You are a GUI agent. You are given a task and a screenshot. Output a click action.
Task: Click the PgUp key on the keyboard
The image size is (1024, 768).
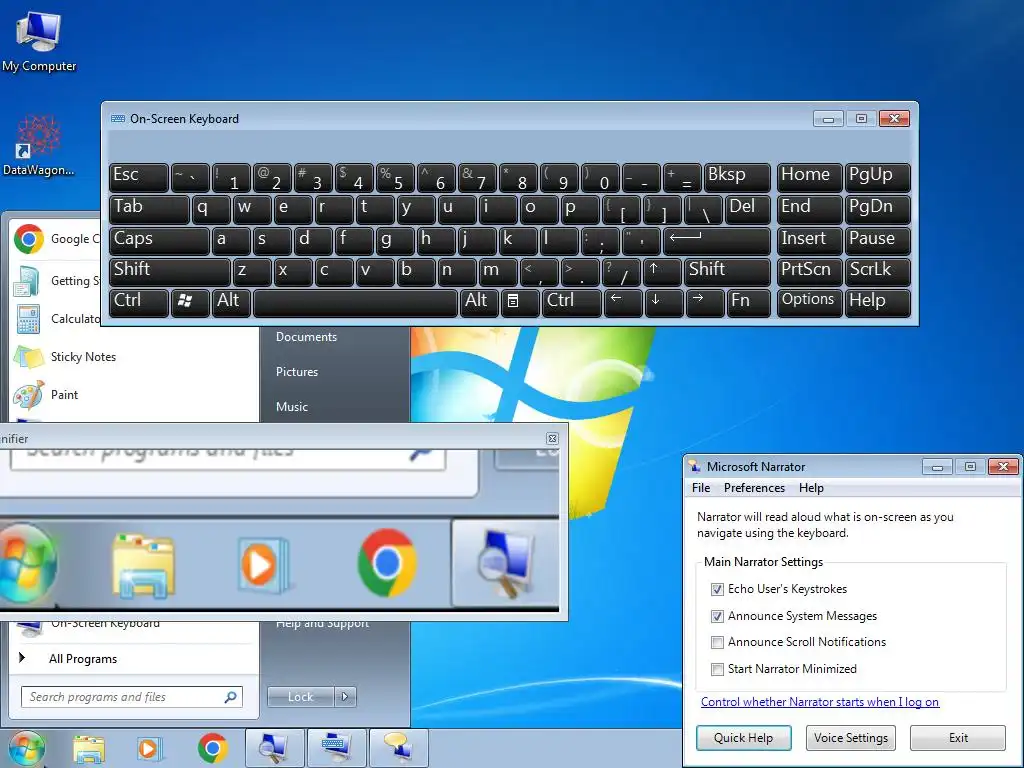(x=877, y=177)
